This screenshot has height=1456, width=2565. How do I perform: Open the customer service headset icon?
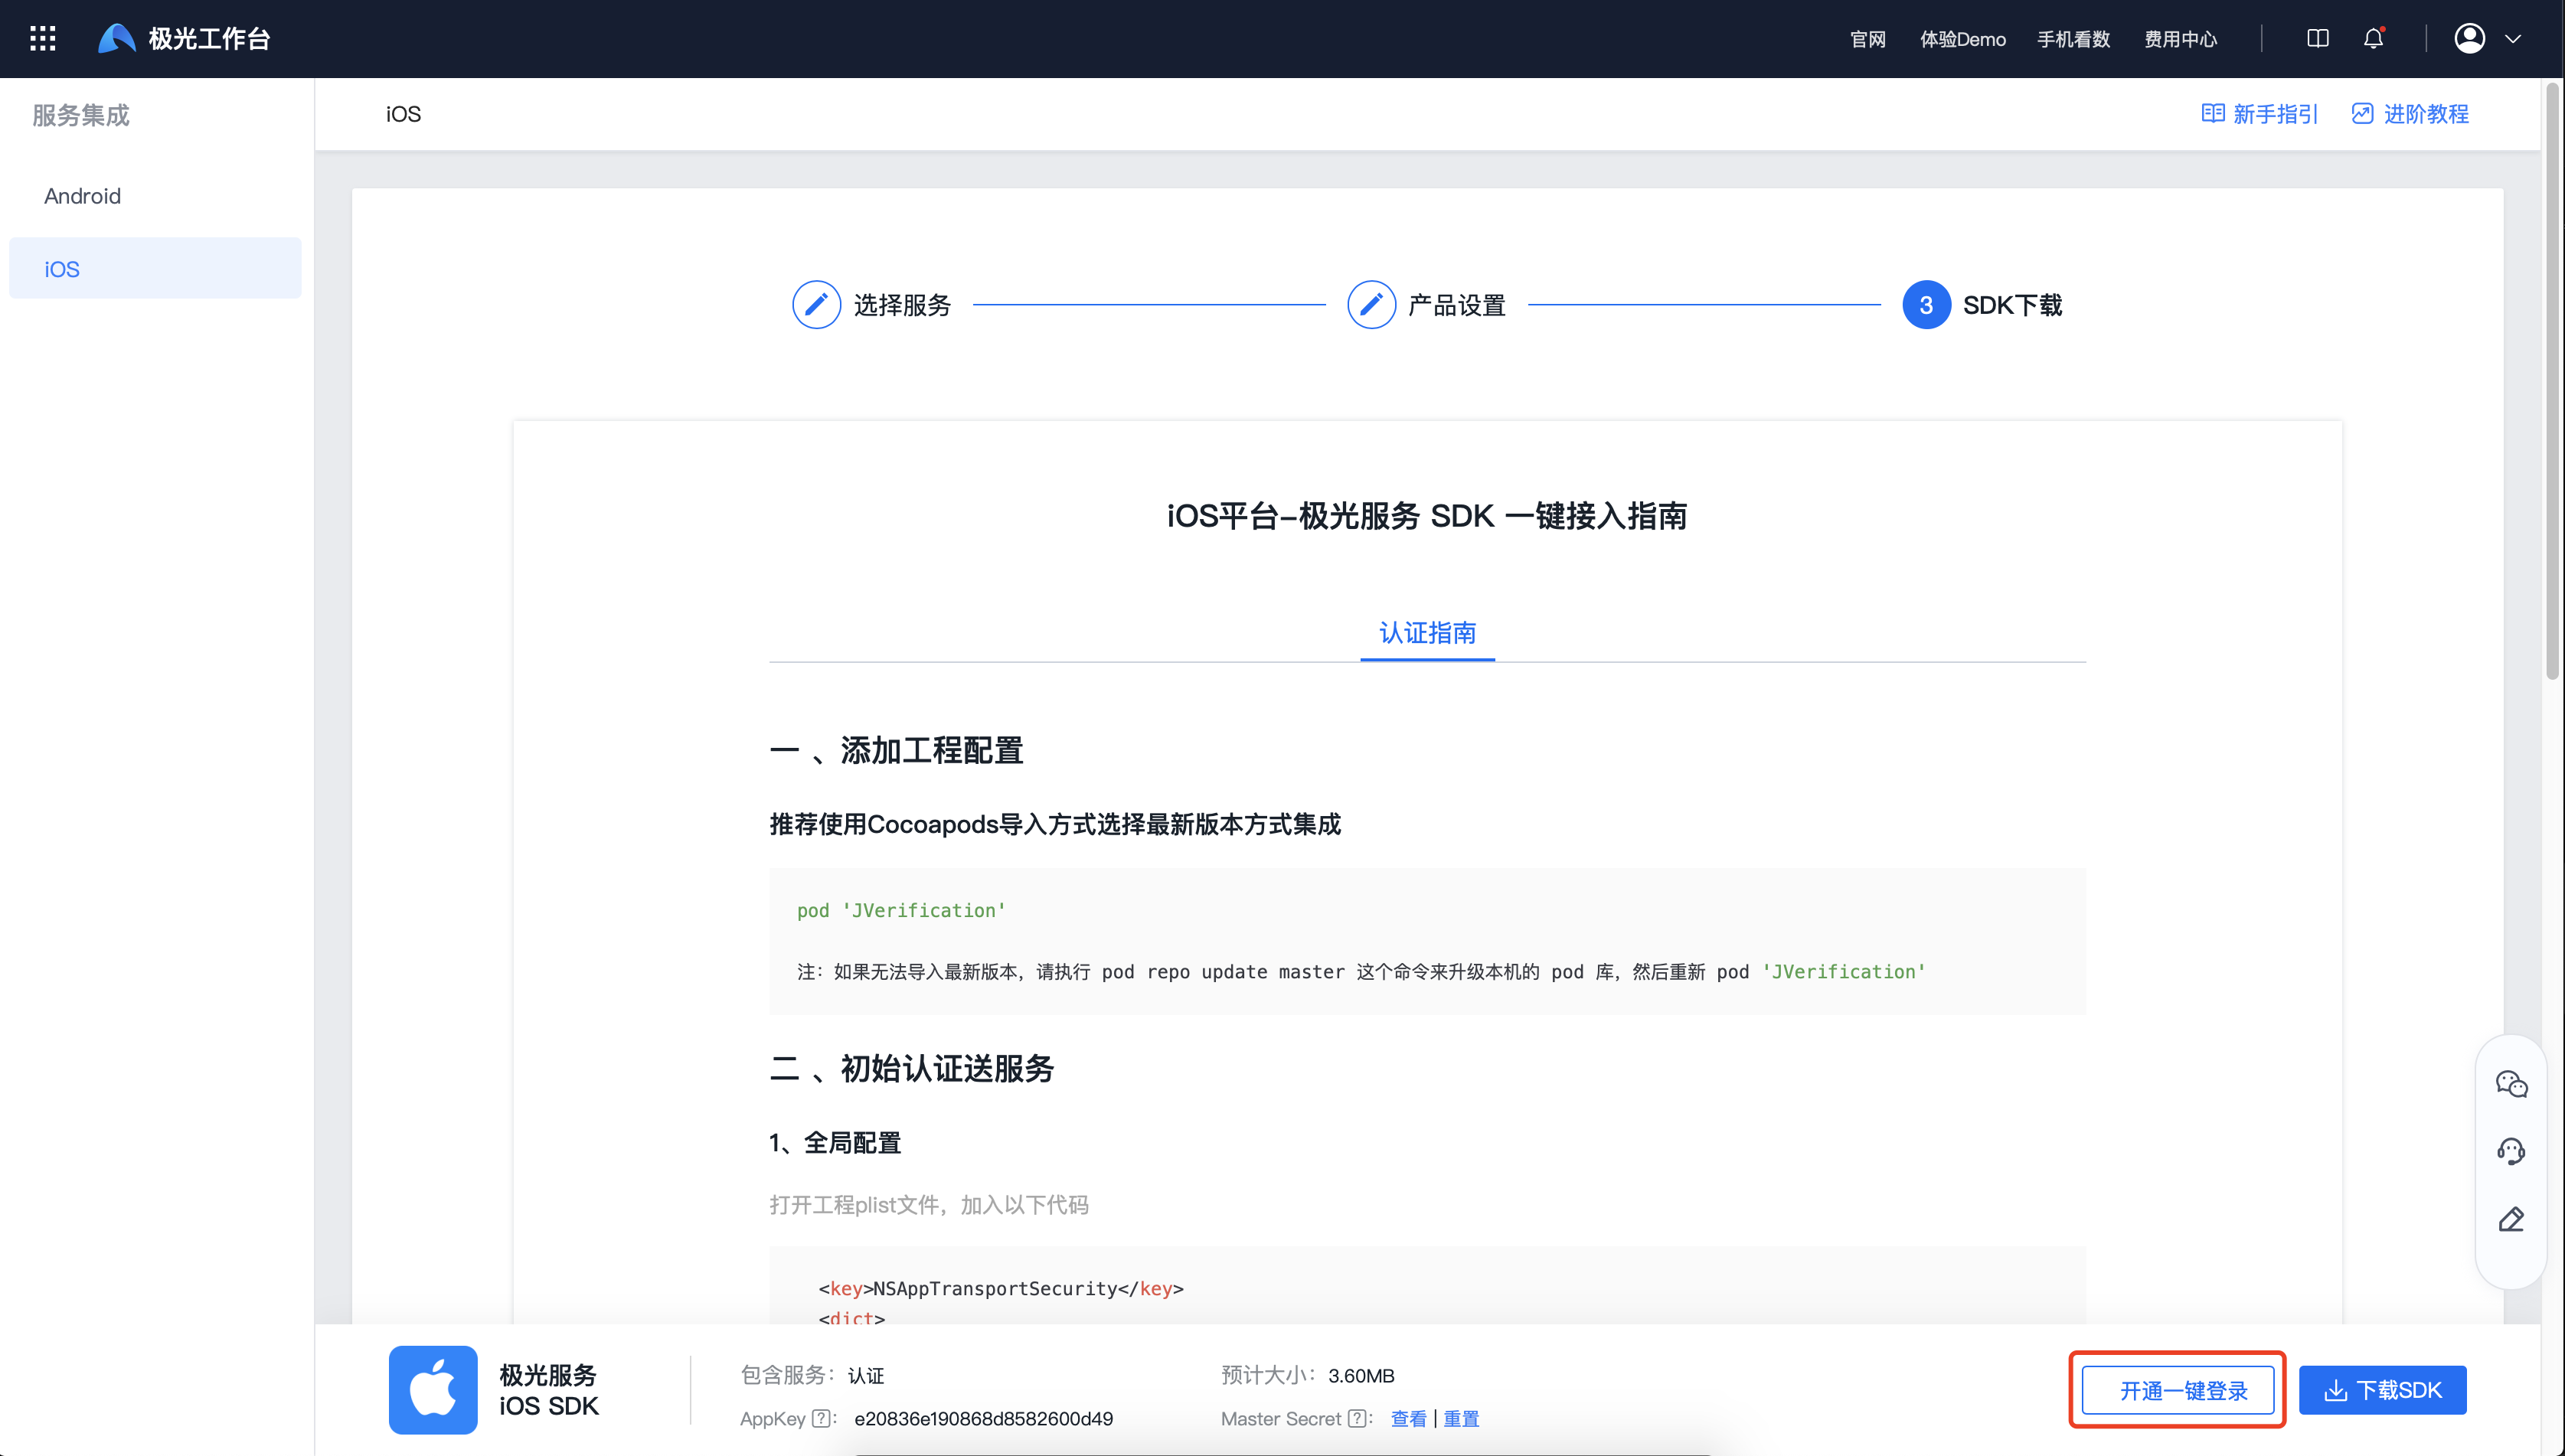2511,1152
